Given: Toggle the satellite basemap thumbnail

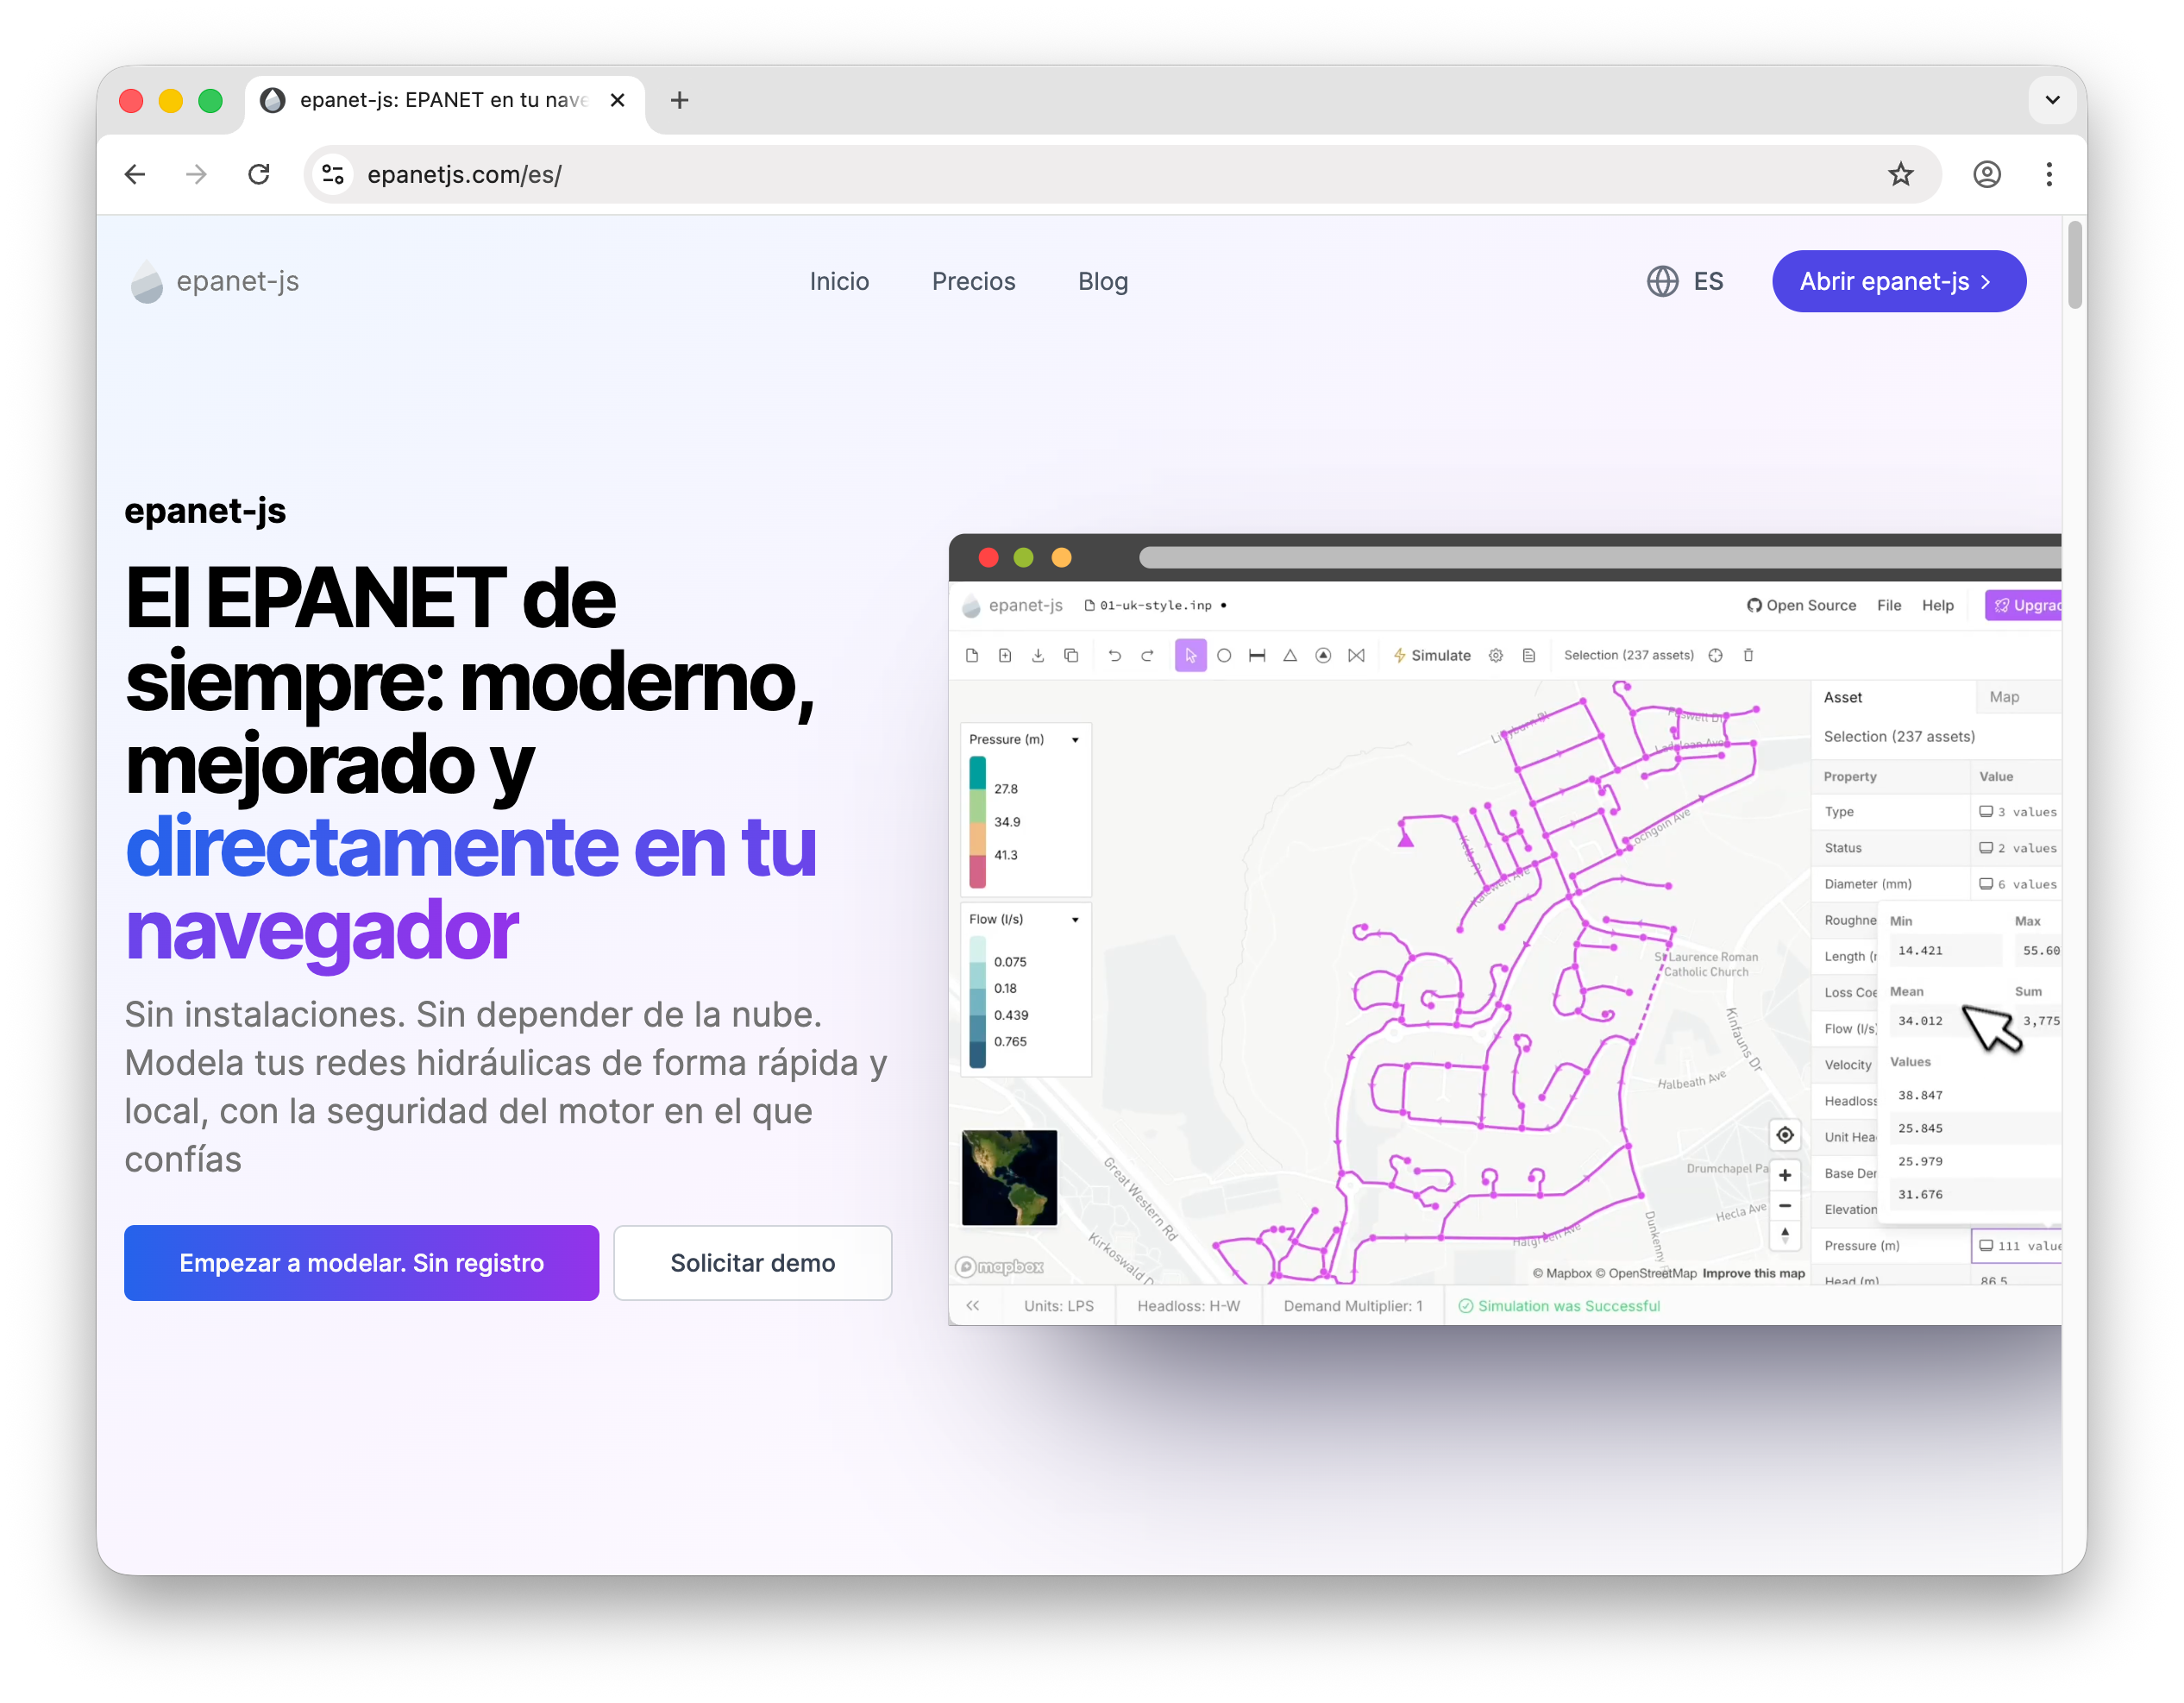Looking at the screenshot, I should 1009,1178.
